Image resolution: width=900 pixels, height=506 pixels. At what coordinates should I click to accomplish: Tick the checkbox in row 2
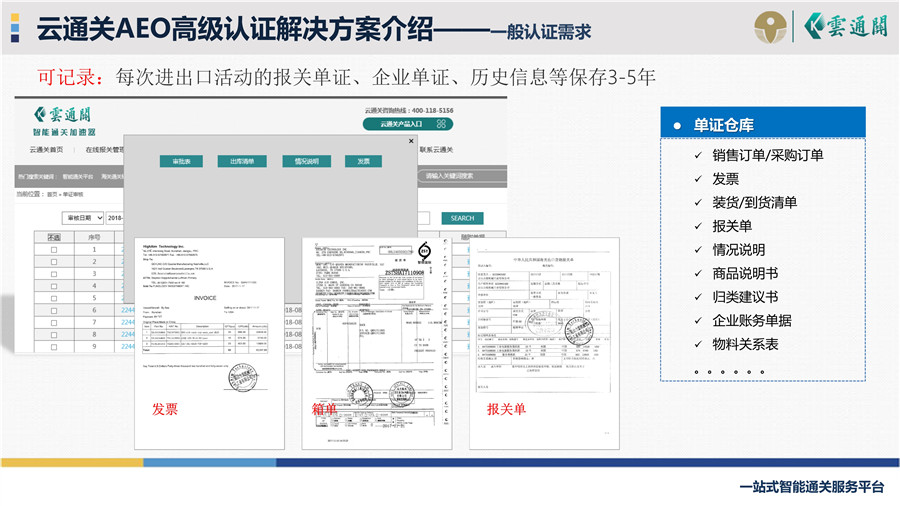click(x=54, y=262)
